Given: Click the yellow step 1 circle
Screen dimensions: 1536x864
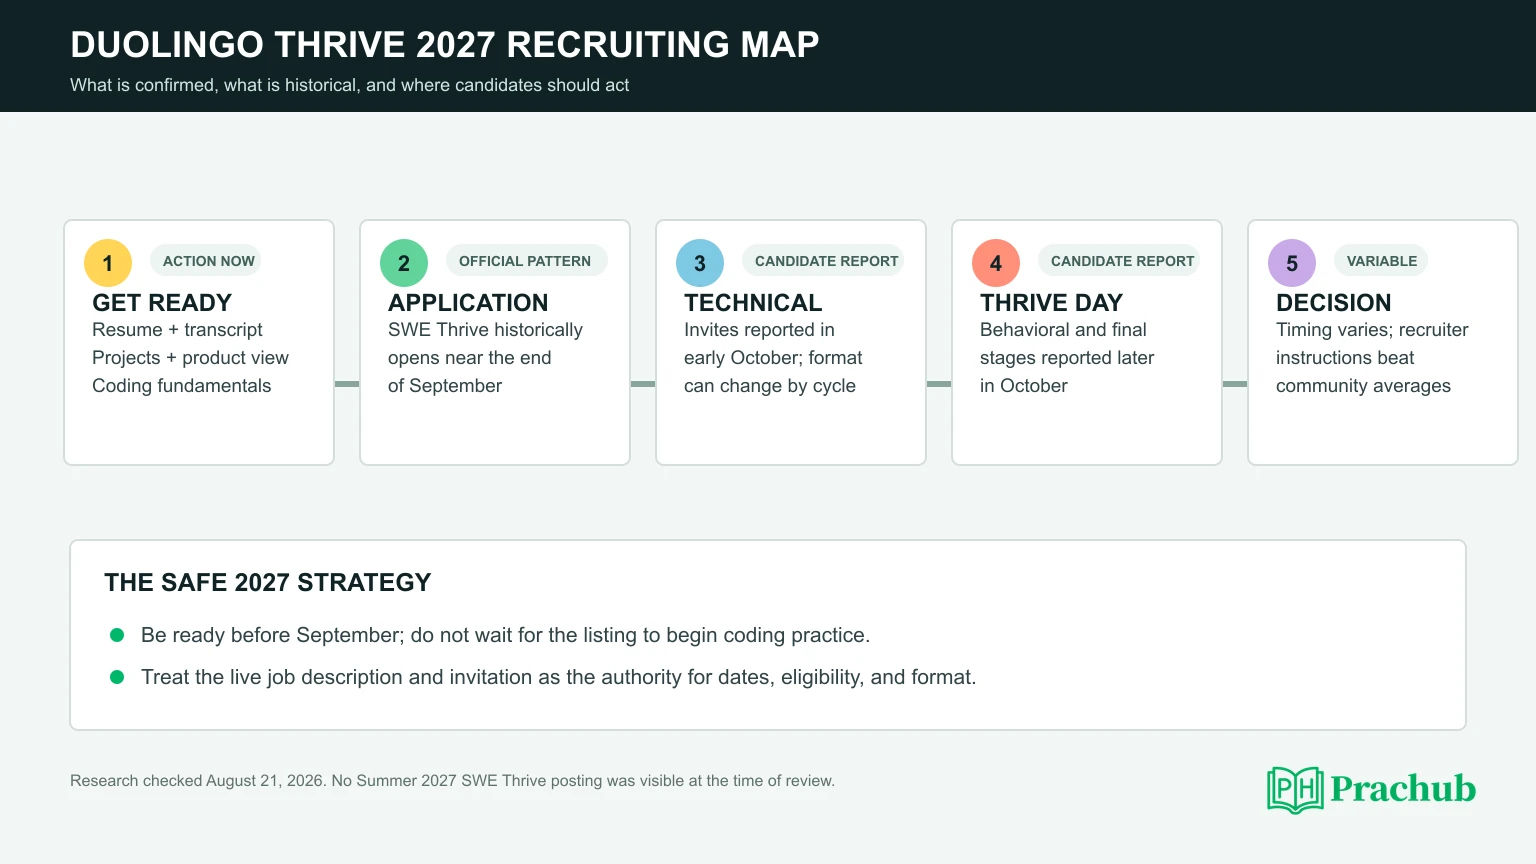Looking at the screenshot, I should (x=108, y=263).
